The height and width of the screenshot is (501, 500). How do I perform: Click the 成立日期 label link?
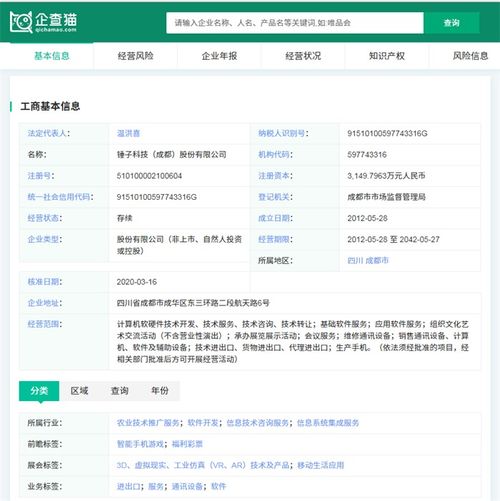(274, 218)
